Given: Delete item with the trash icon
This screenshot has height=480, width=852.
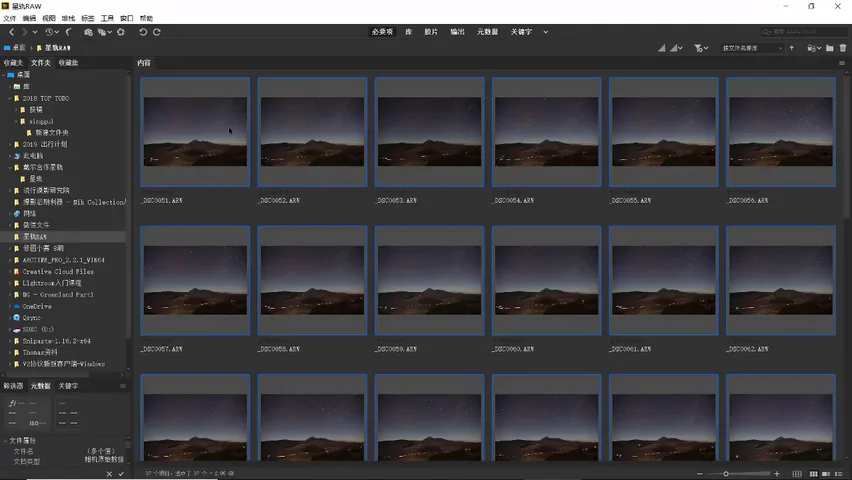Looking at the screenshot, I should [x=843, y=48].
